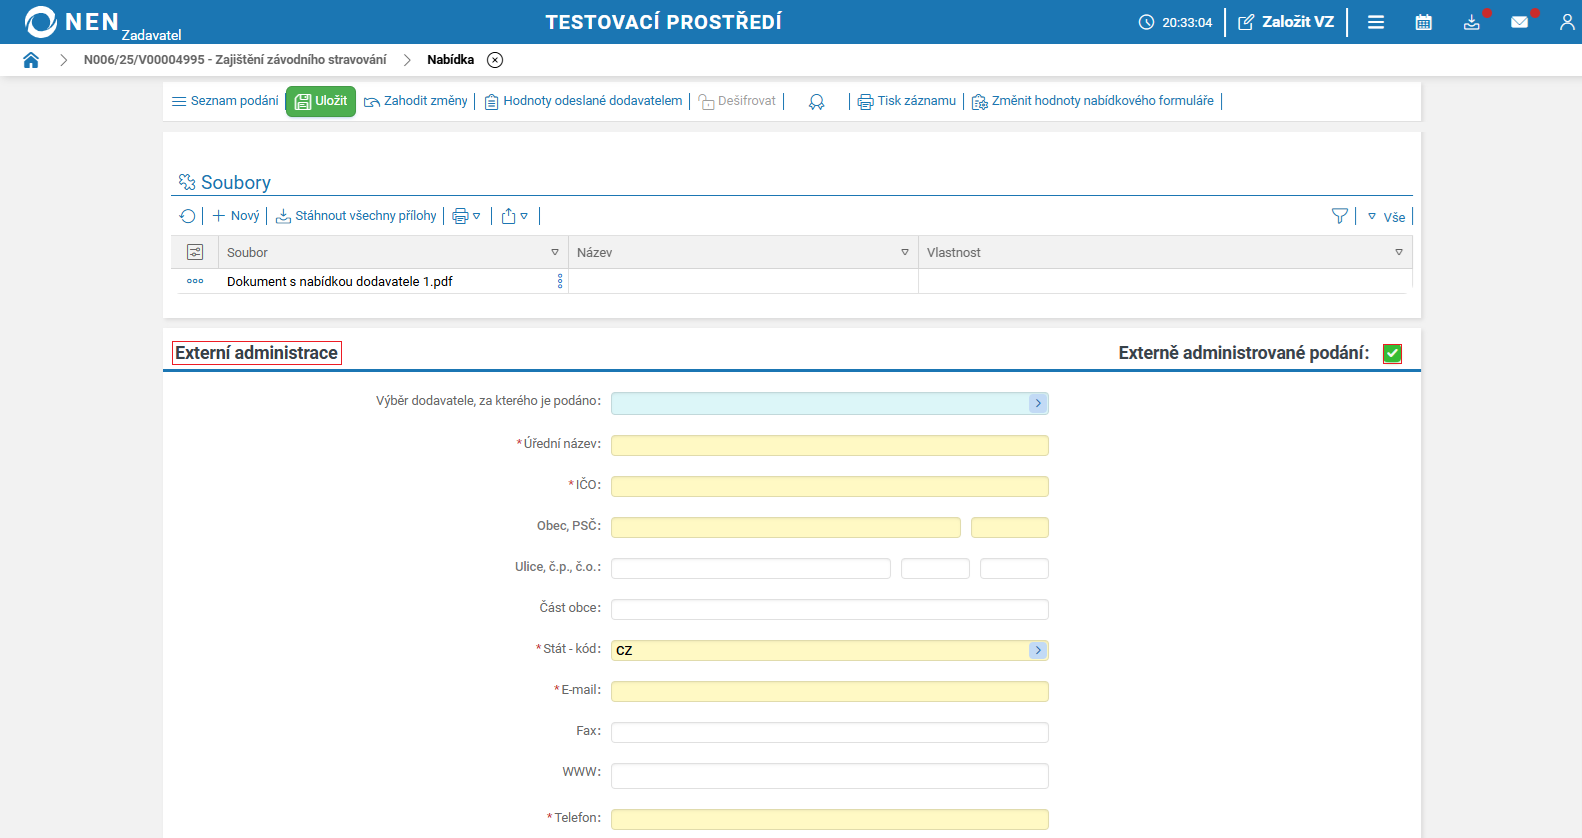Open the calendar icon in header
The height and width of the screenshot is (838, 1582).
1423,22
